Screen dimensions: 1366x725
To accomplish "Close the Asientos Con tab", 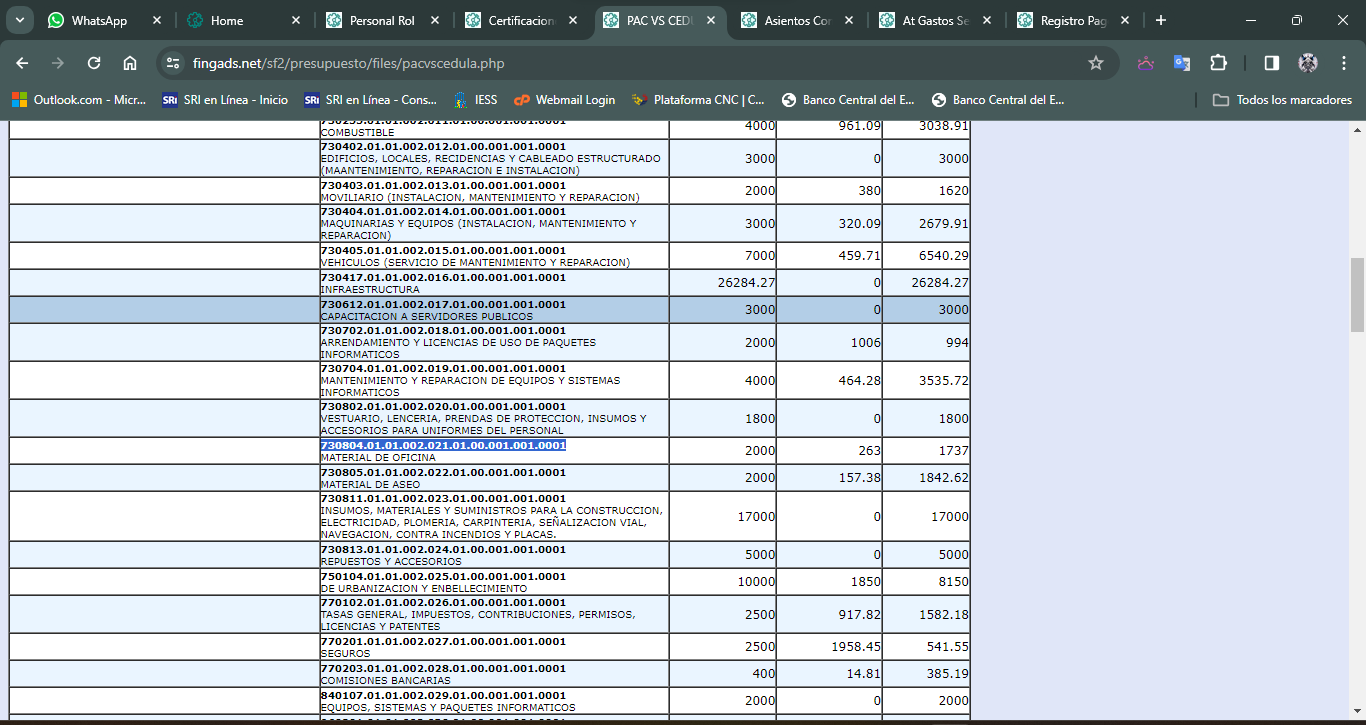I will click(x=848, y=20).
